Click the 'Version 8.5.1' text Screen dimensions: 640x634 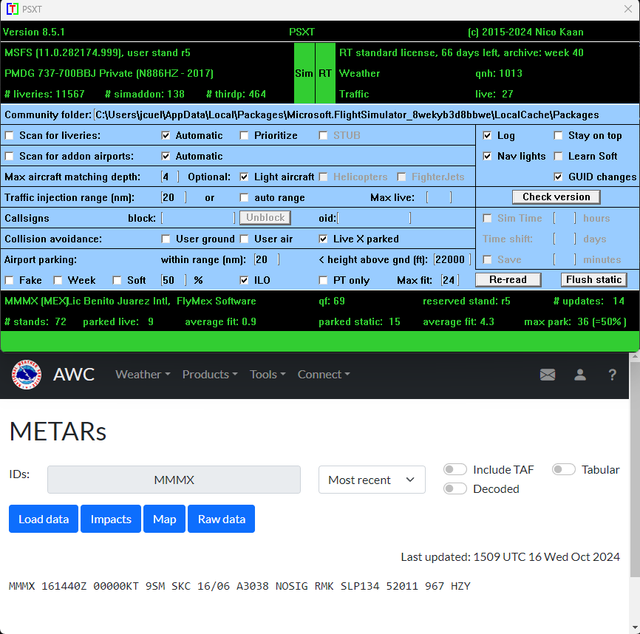click(x=33, y=32)
